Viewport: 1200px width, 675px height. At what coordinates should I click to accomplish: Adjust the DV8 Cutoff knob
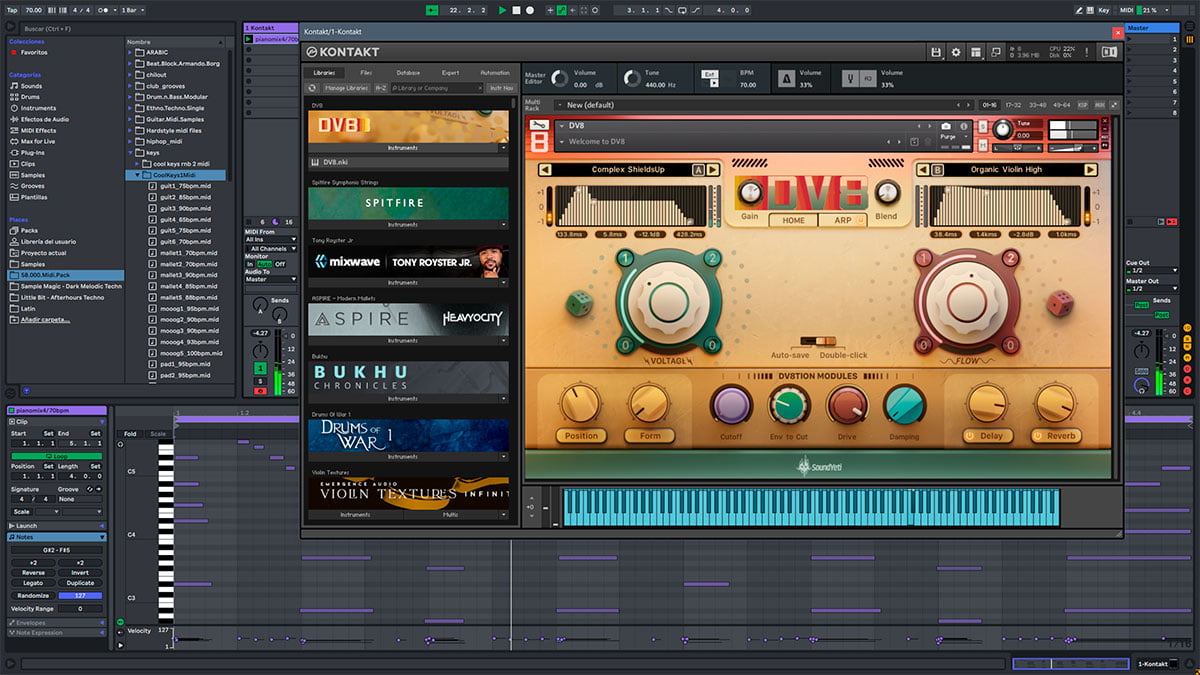tap(731, 406)
